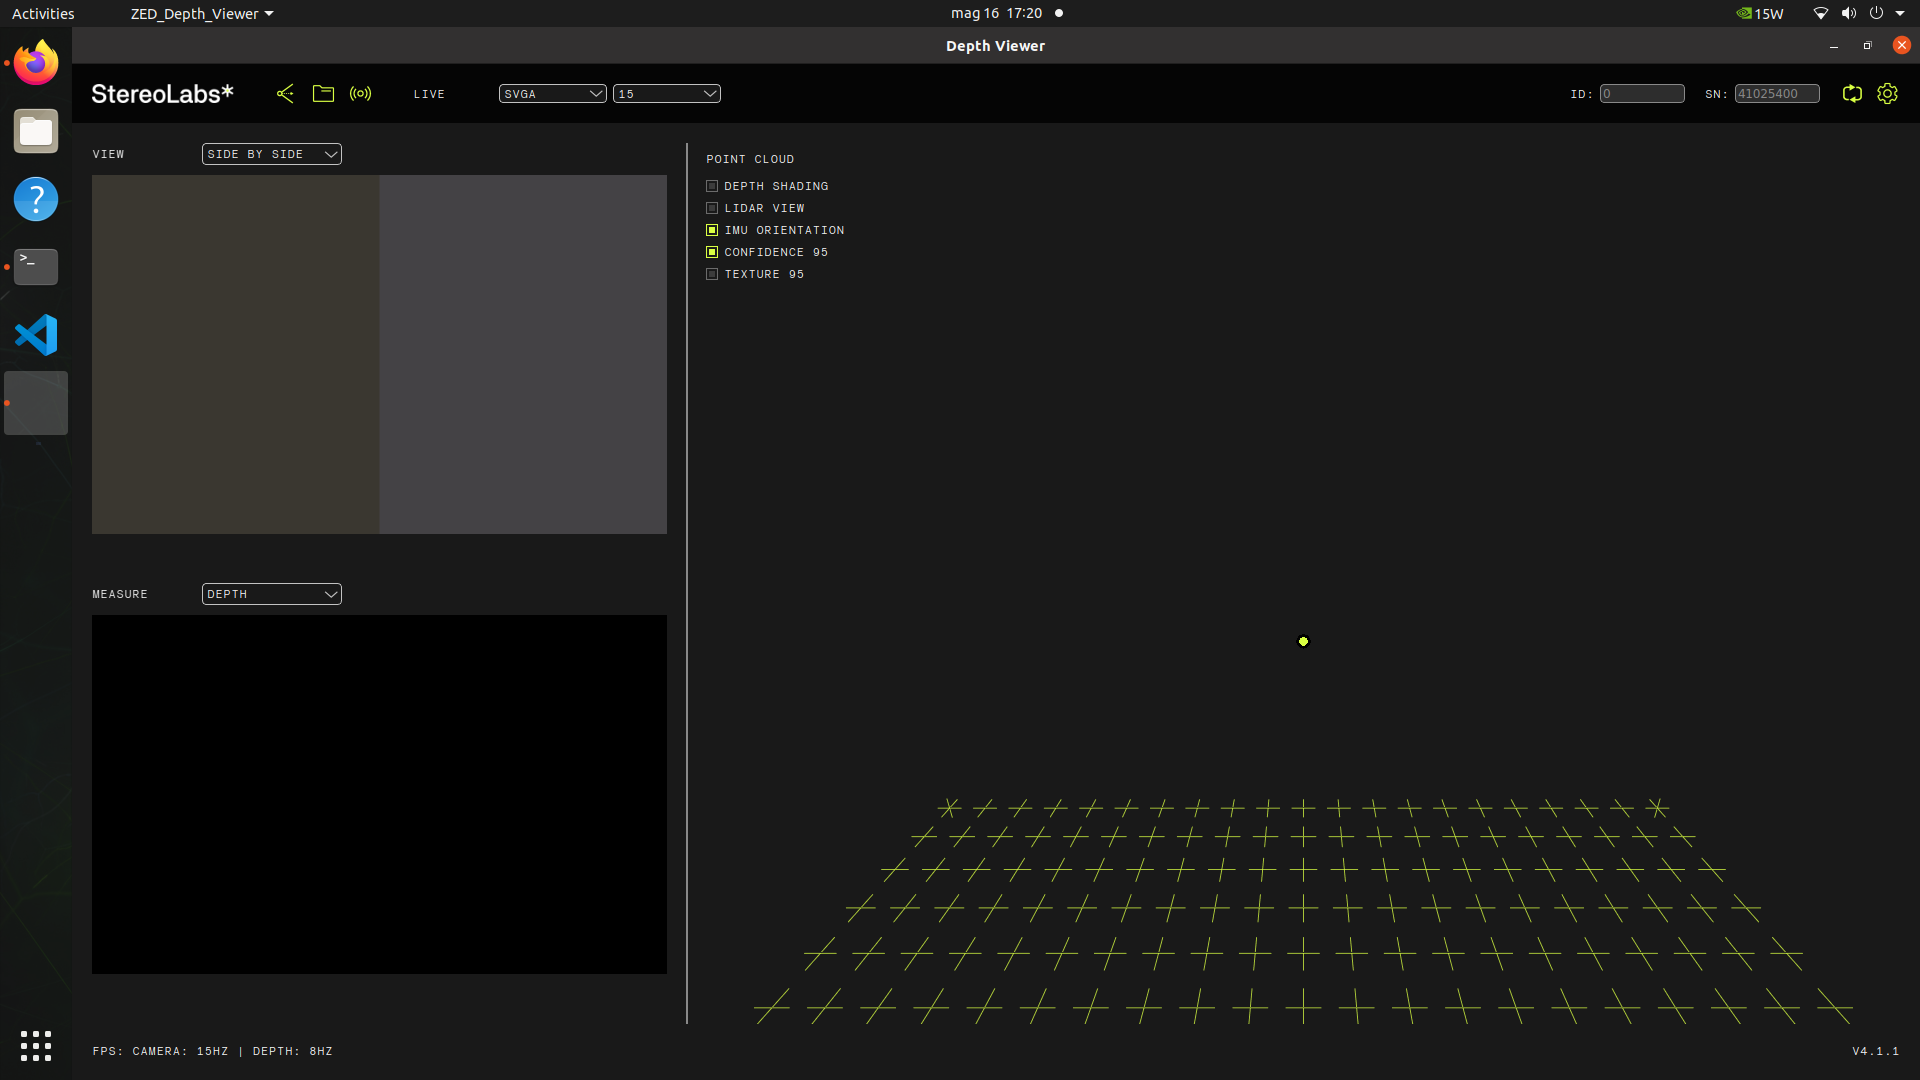Reload the camera with the refresh icon
This screenshot has height=1080, width=1920.
[1851, 93]
